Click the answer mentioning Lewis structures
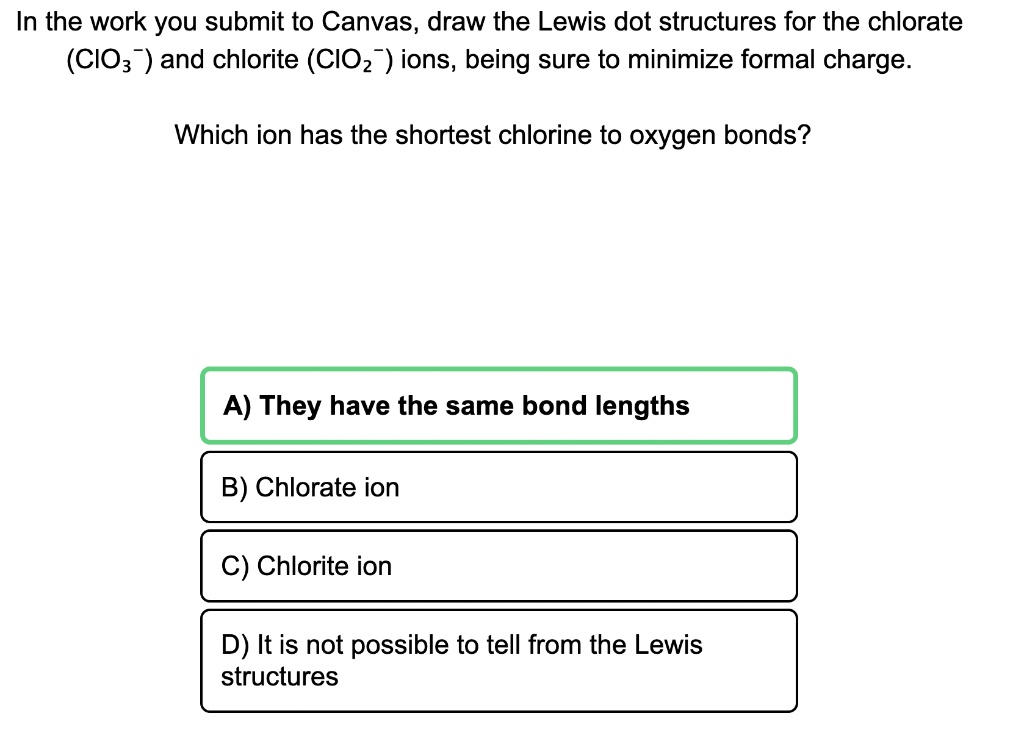The width and height of the screenshot is (1024, 755). coord(499,660)
